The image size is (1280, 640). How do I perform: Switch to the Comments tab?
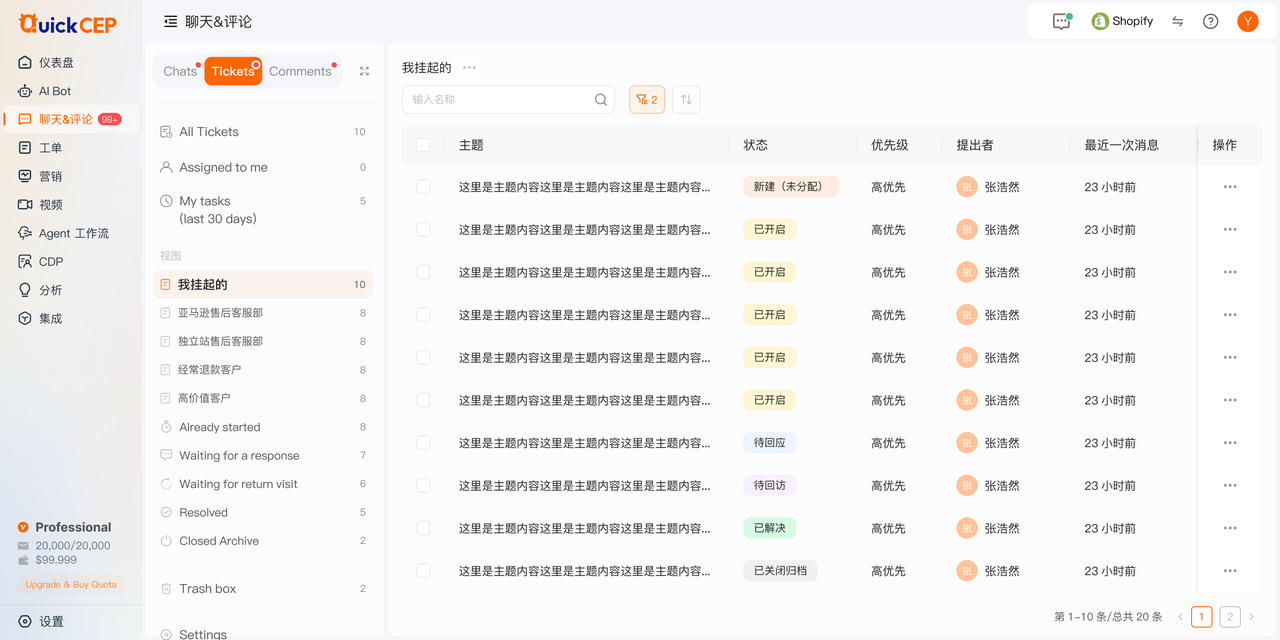coord(300,71)
